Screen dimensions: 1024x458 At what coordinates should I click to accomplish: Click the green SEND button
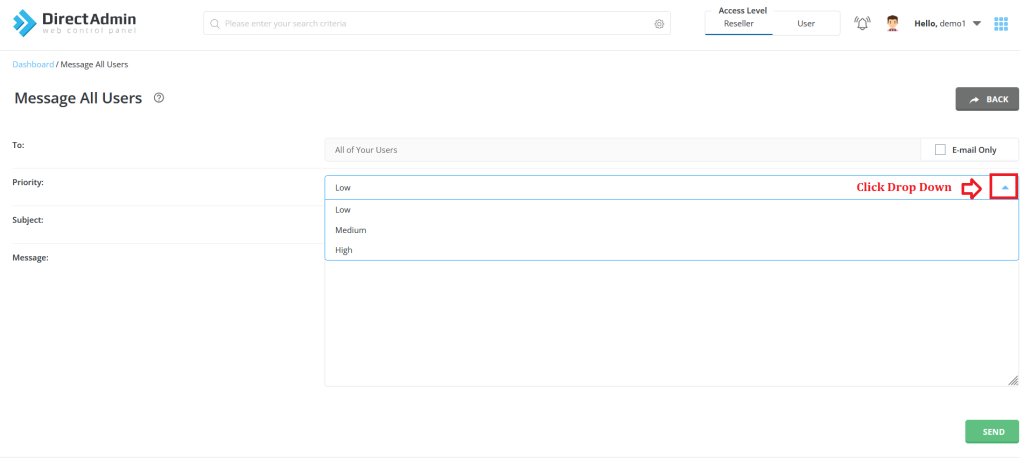[992, 432]
